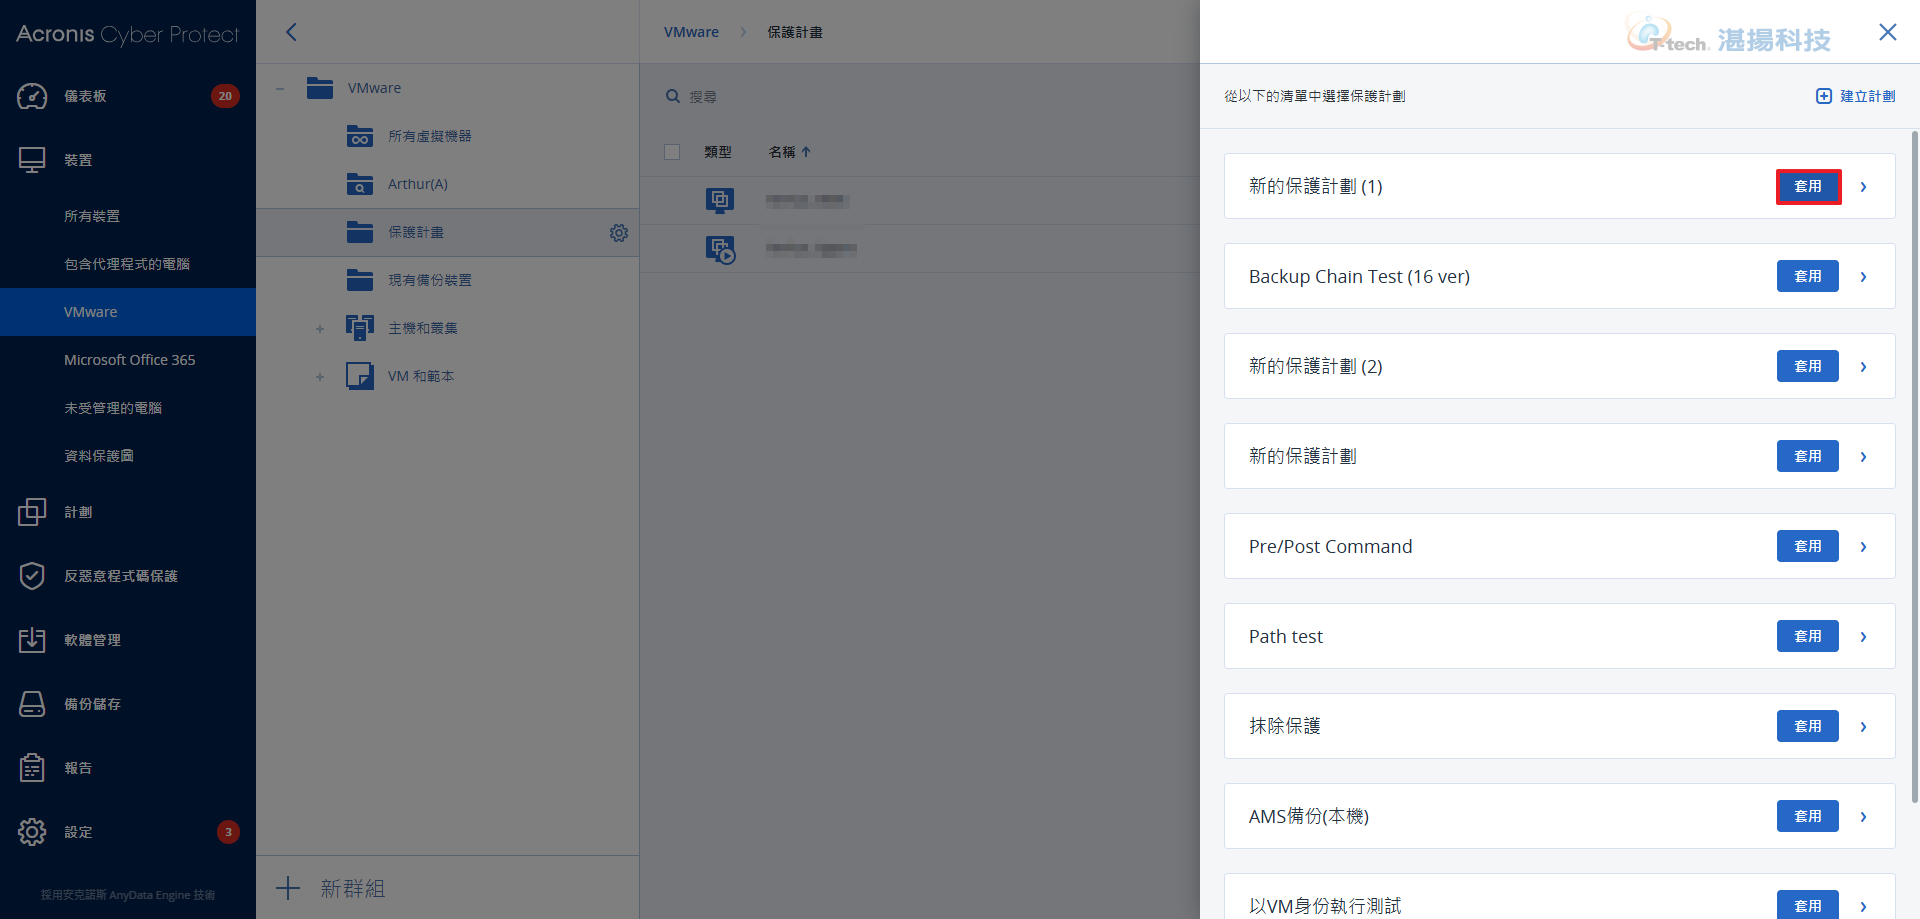The height and width of the screenshot is (919, 1920).
Task: Close the protection plan panel with X
Action: (1888, 32)
